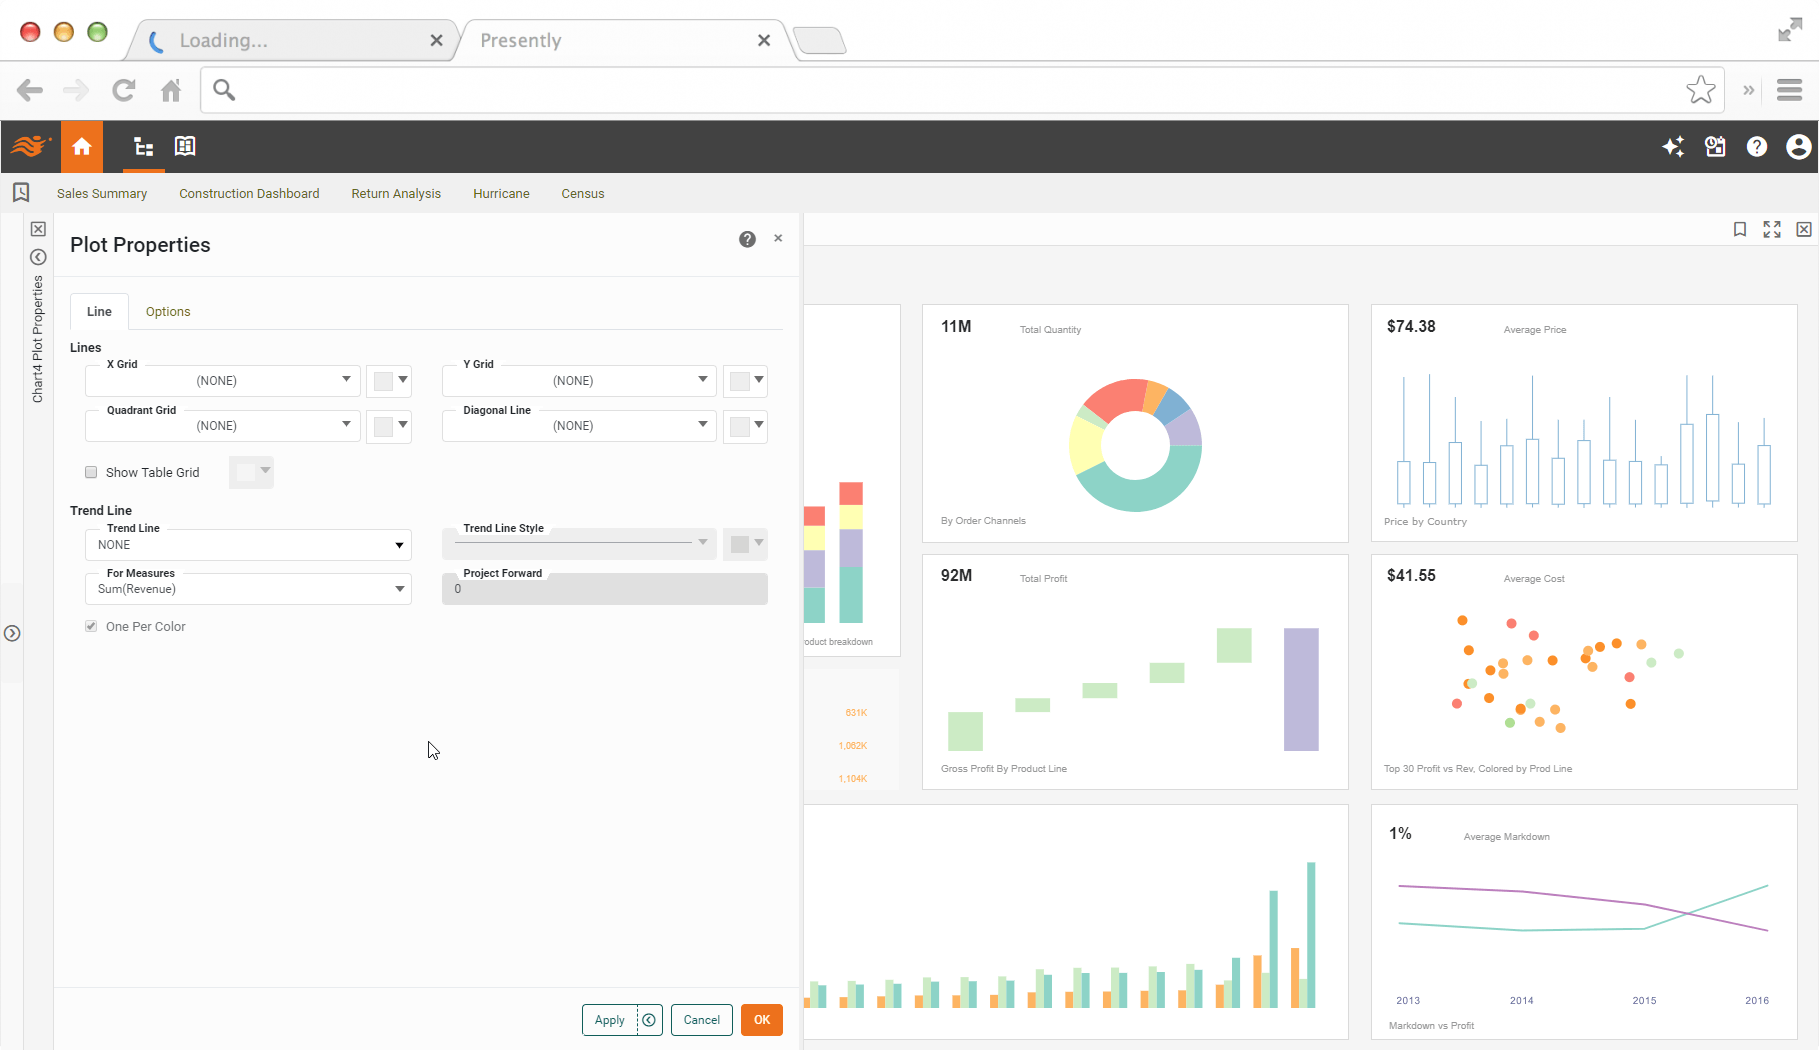Open Hurricane bookmark
Screen dimensions: 1819x1050
pyautogui.click(x=501, y=193)
